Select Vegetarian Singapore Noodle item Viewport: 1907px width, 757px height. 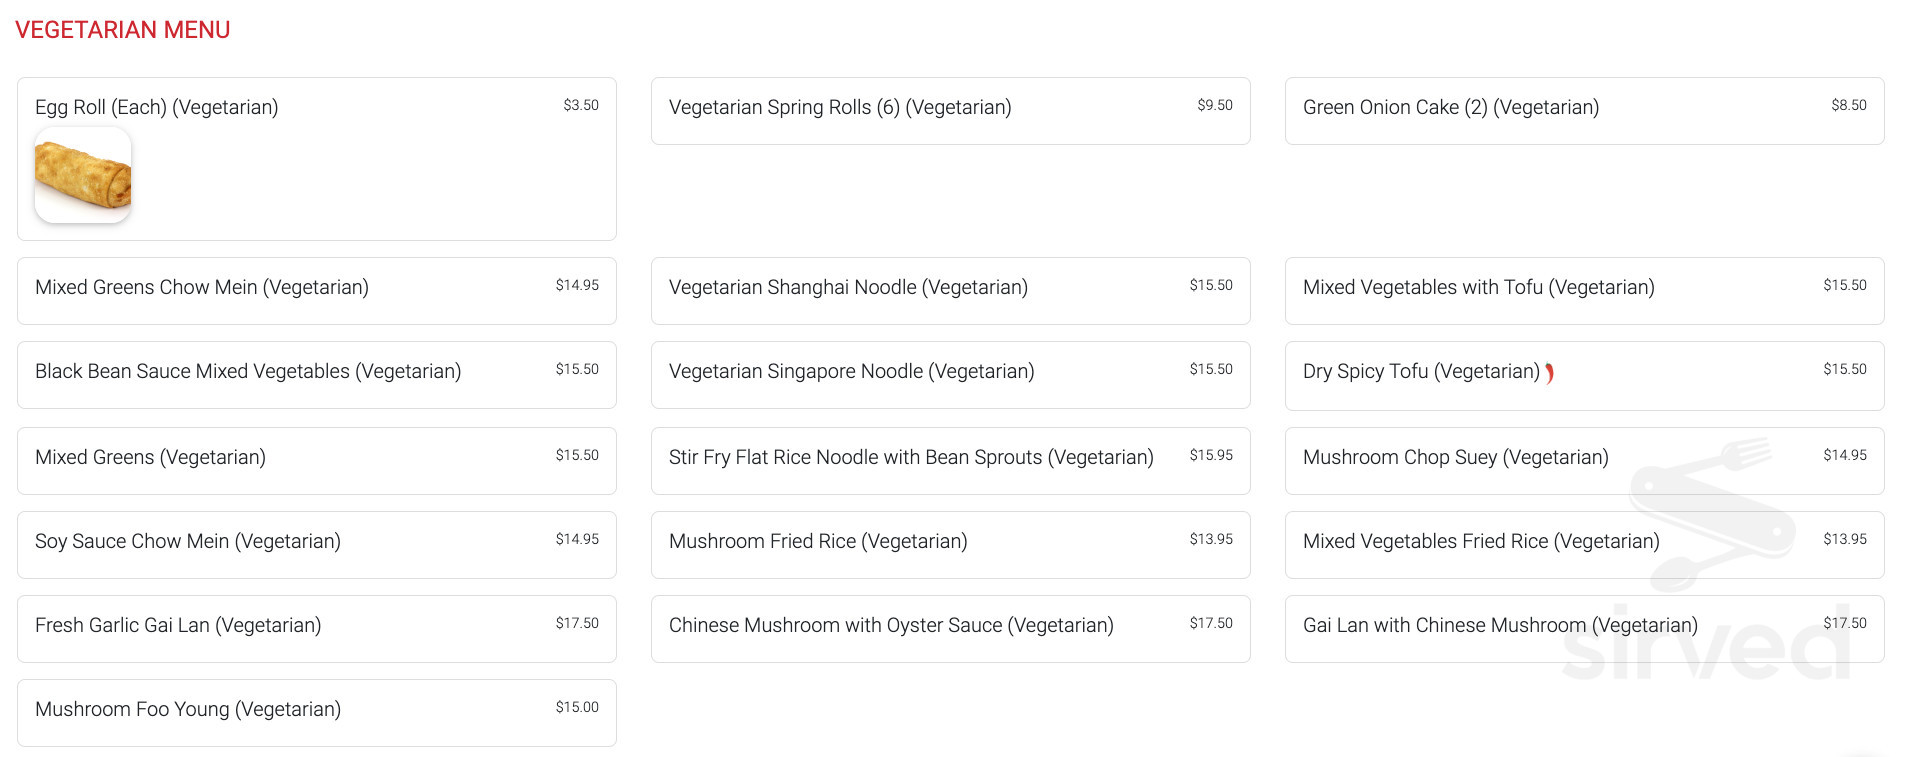pos(851,372)
